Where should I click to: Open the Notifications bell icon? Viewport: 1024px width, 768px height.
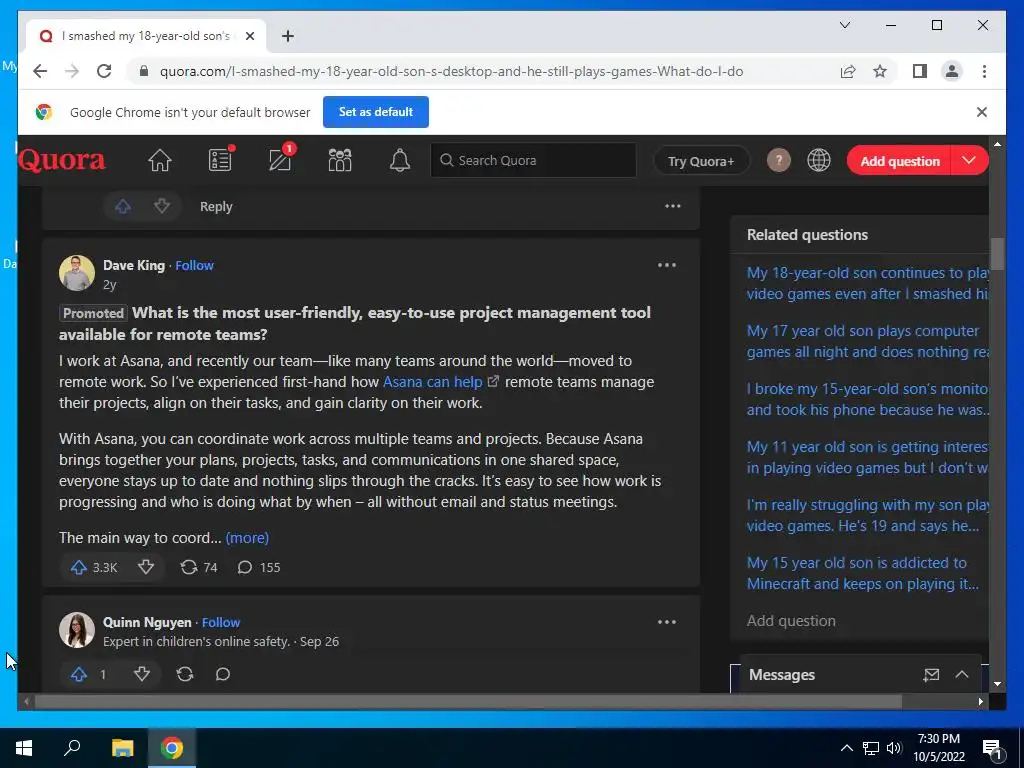click(400, 160)
